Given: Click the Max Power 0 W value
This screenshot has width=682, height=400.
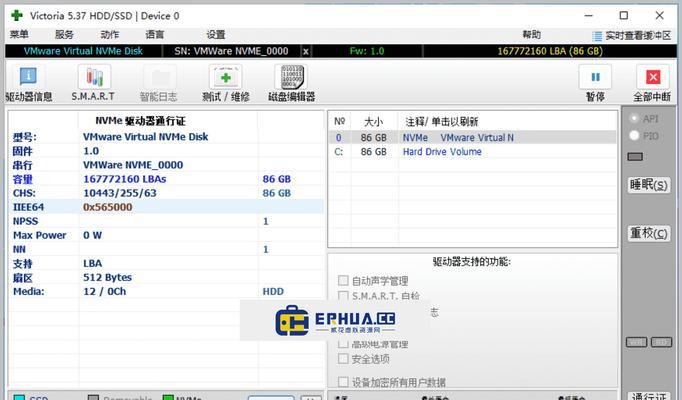Looking at the screenshot, I should pos(92,235).
